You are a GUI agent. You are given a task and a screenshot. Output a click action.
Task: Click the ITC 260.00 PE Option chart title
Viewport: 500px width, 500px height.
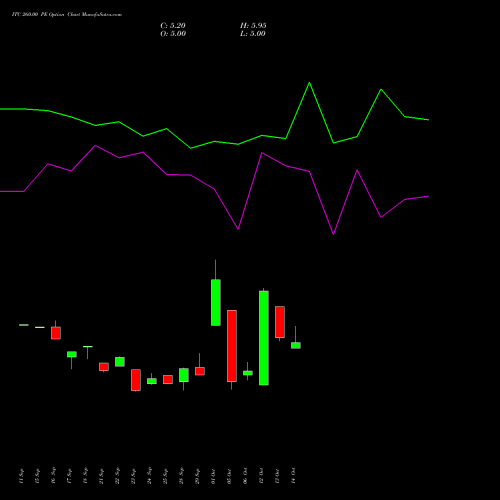click(x=67, y=15)
